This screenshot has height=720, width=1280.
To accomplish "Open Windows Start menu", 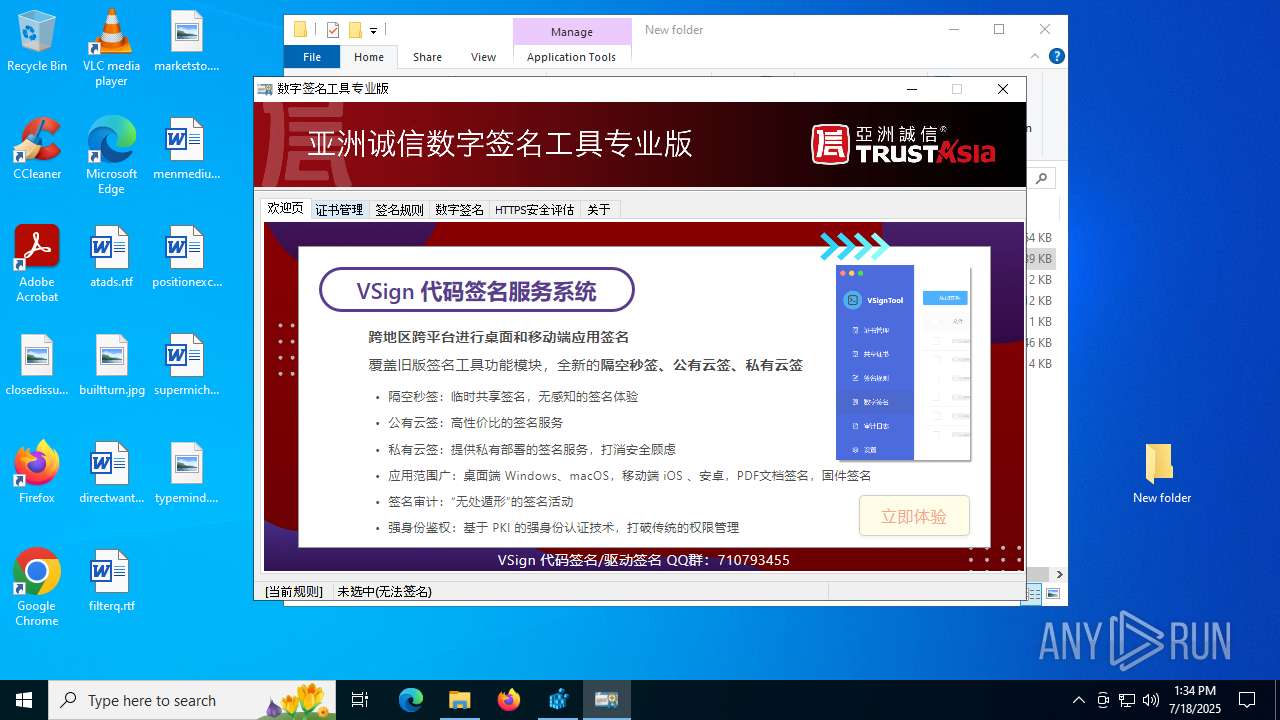I will point(24,700).
